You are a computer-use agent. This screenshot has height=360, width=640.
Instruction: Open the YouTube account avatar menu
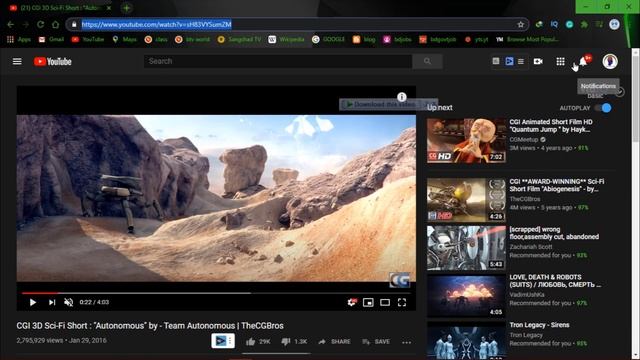[610, 61]
